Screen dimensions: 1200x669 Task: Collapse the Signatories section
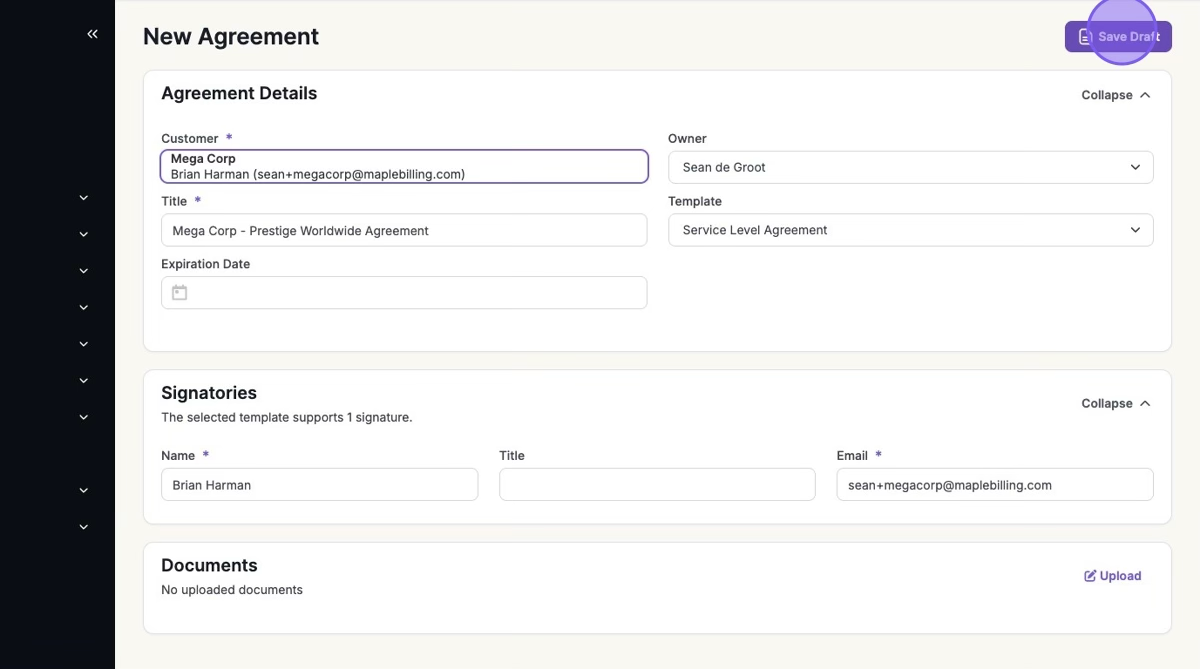[x=1115, y=404]
